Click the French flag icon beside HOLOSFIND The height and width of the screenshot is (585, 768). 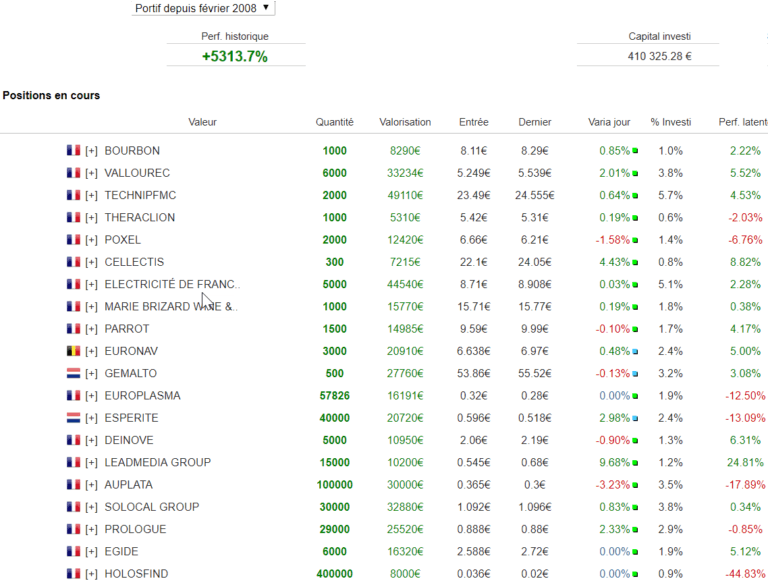click(x=72, y=574)
